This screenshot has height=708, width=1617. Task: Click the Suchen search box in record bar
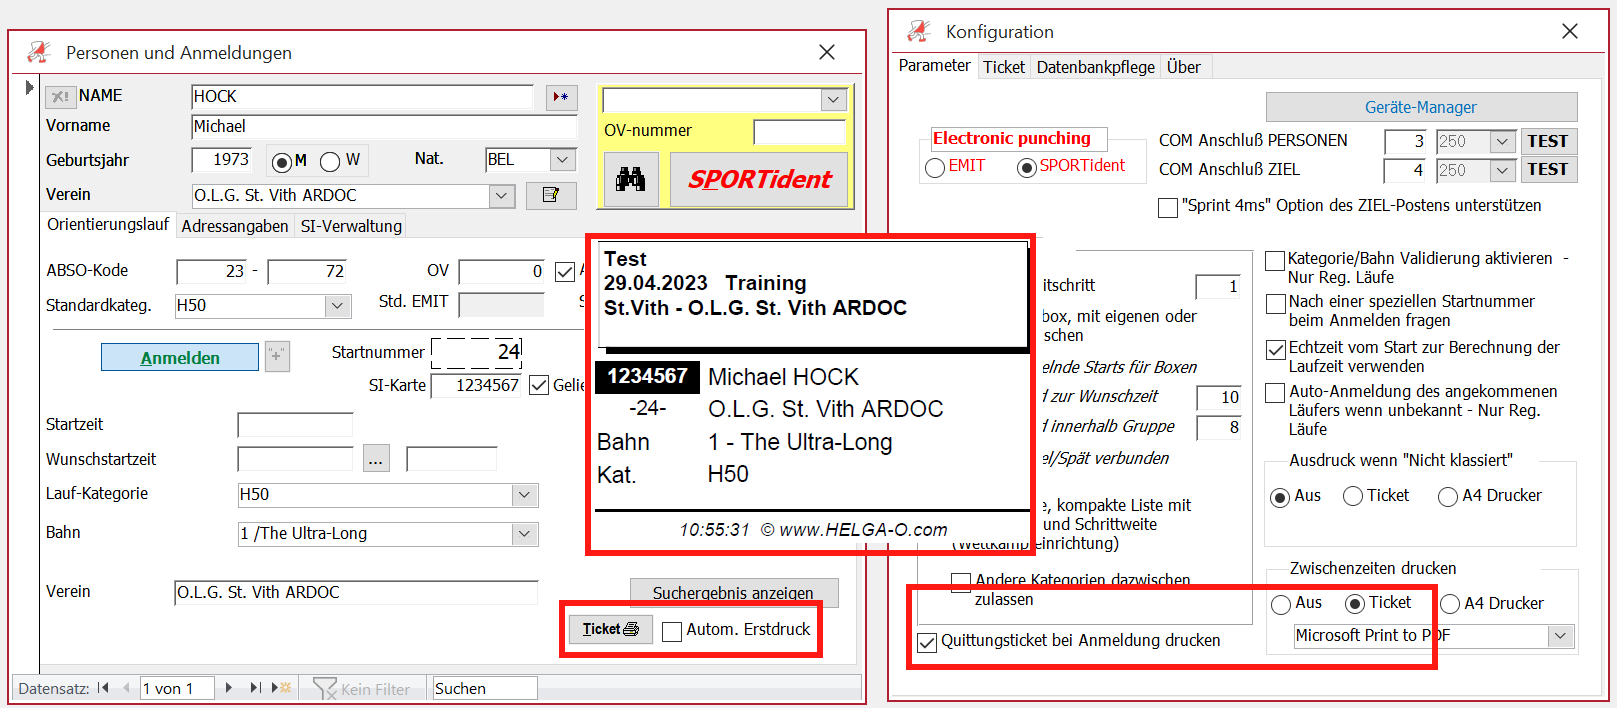485,688
